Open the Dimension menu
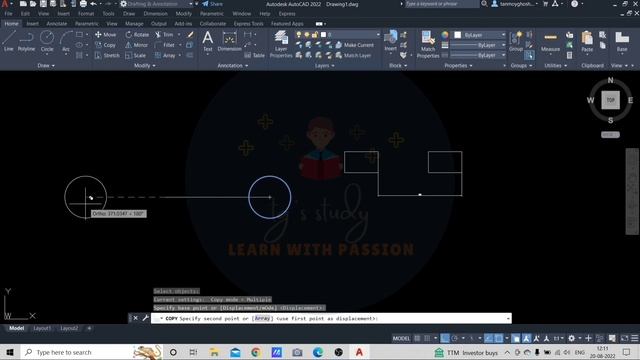640x360 pixels. [x=156, y=13]
